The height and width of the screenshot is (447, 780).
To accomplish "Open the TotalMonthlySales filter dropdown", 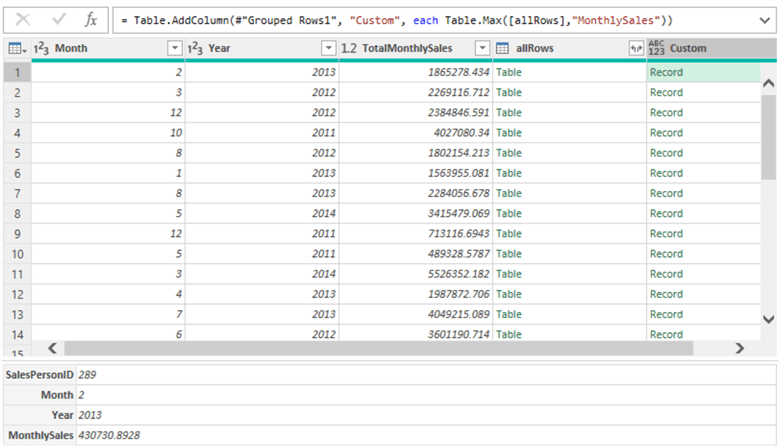I will (482, 48).
